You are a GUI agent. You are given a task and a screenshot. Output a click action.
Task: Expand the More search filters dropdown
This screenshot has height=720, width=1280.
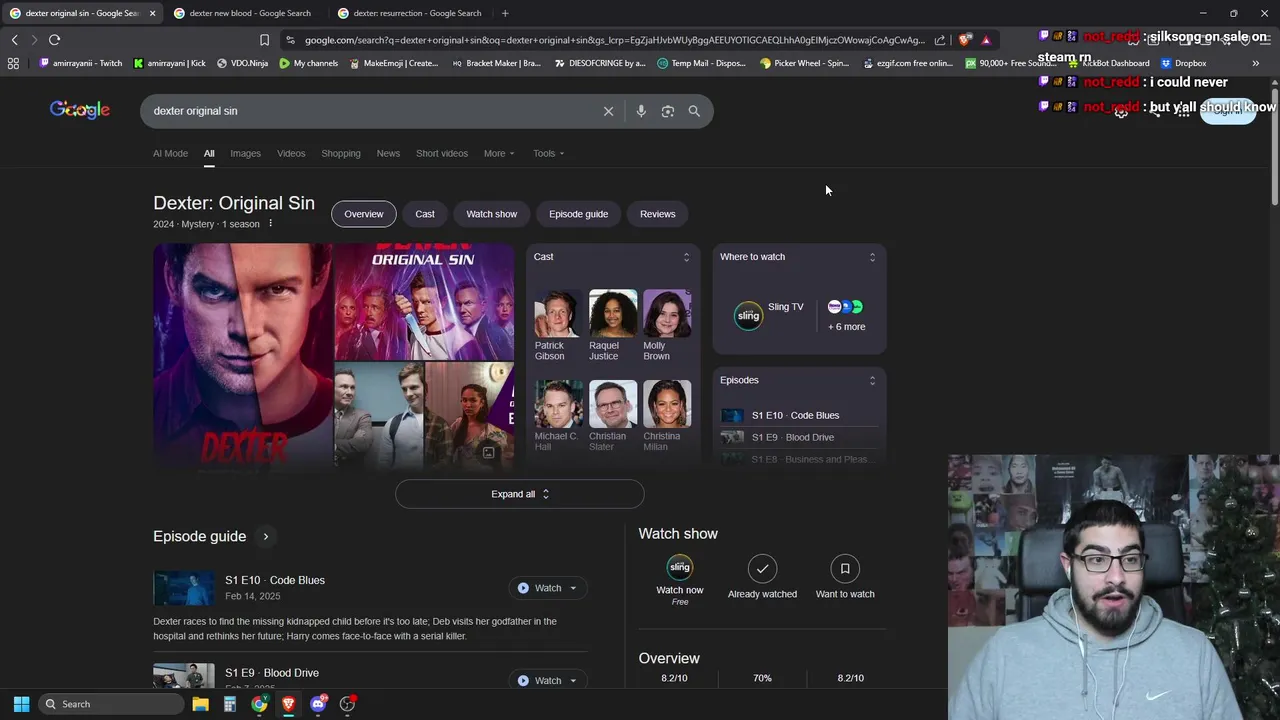coord(499,153)
